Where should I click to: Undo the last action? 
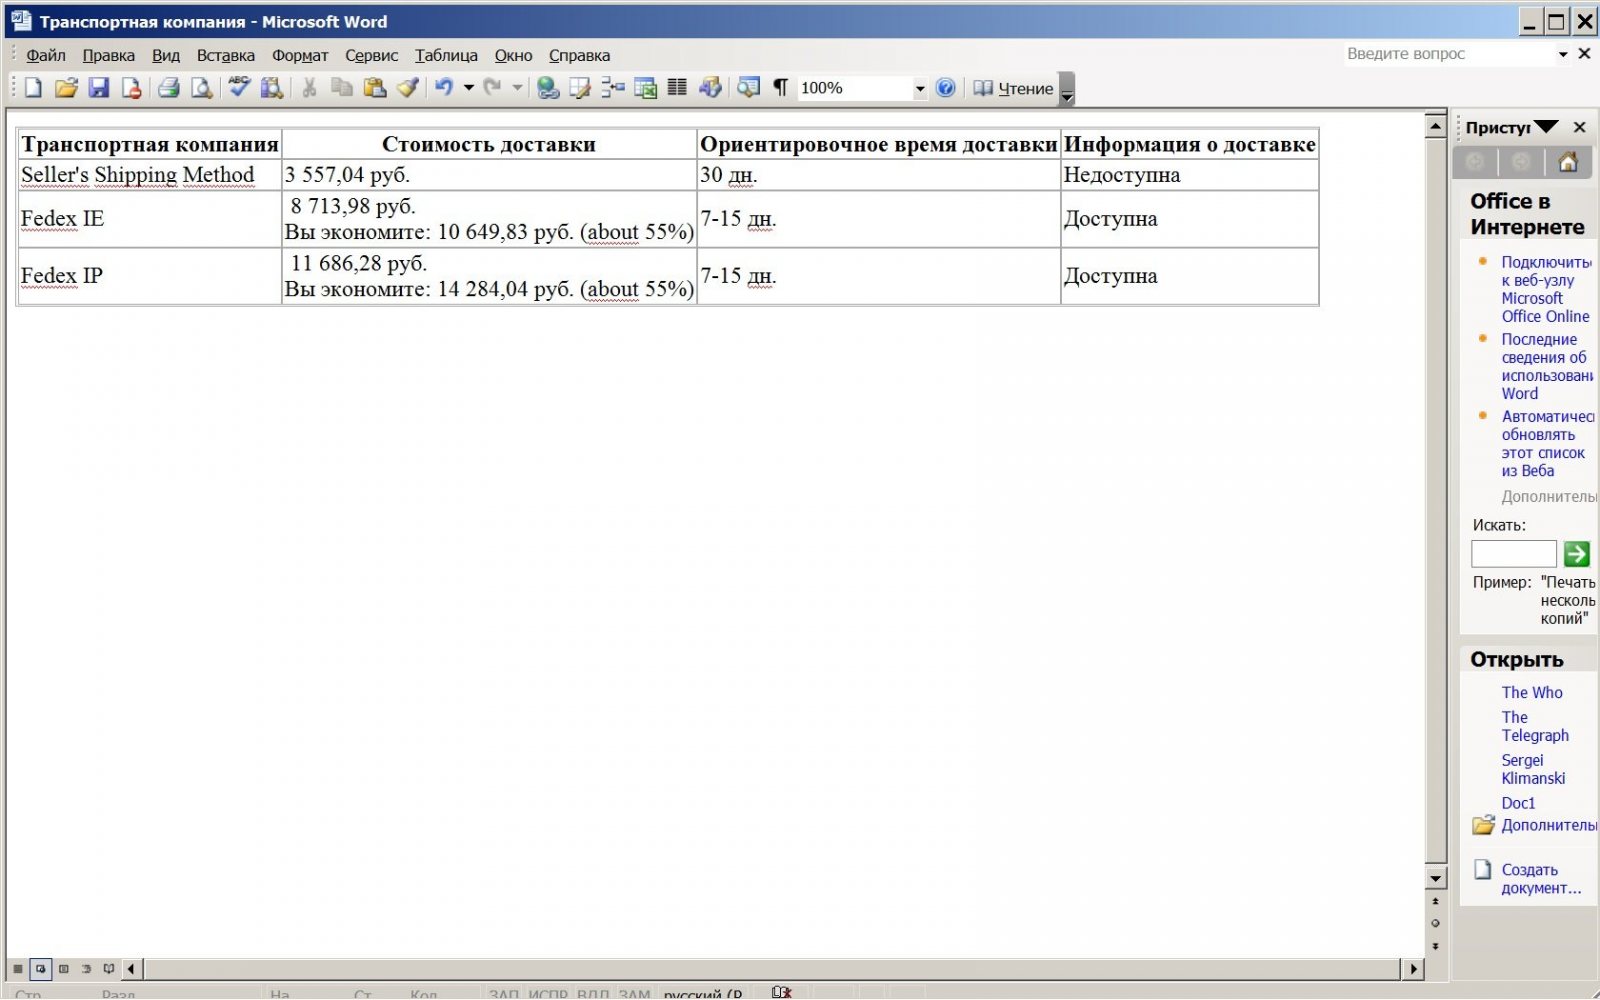pyautogui.click(x=444, y=88)
